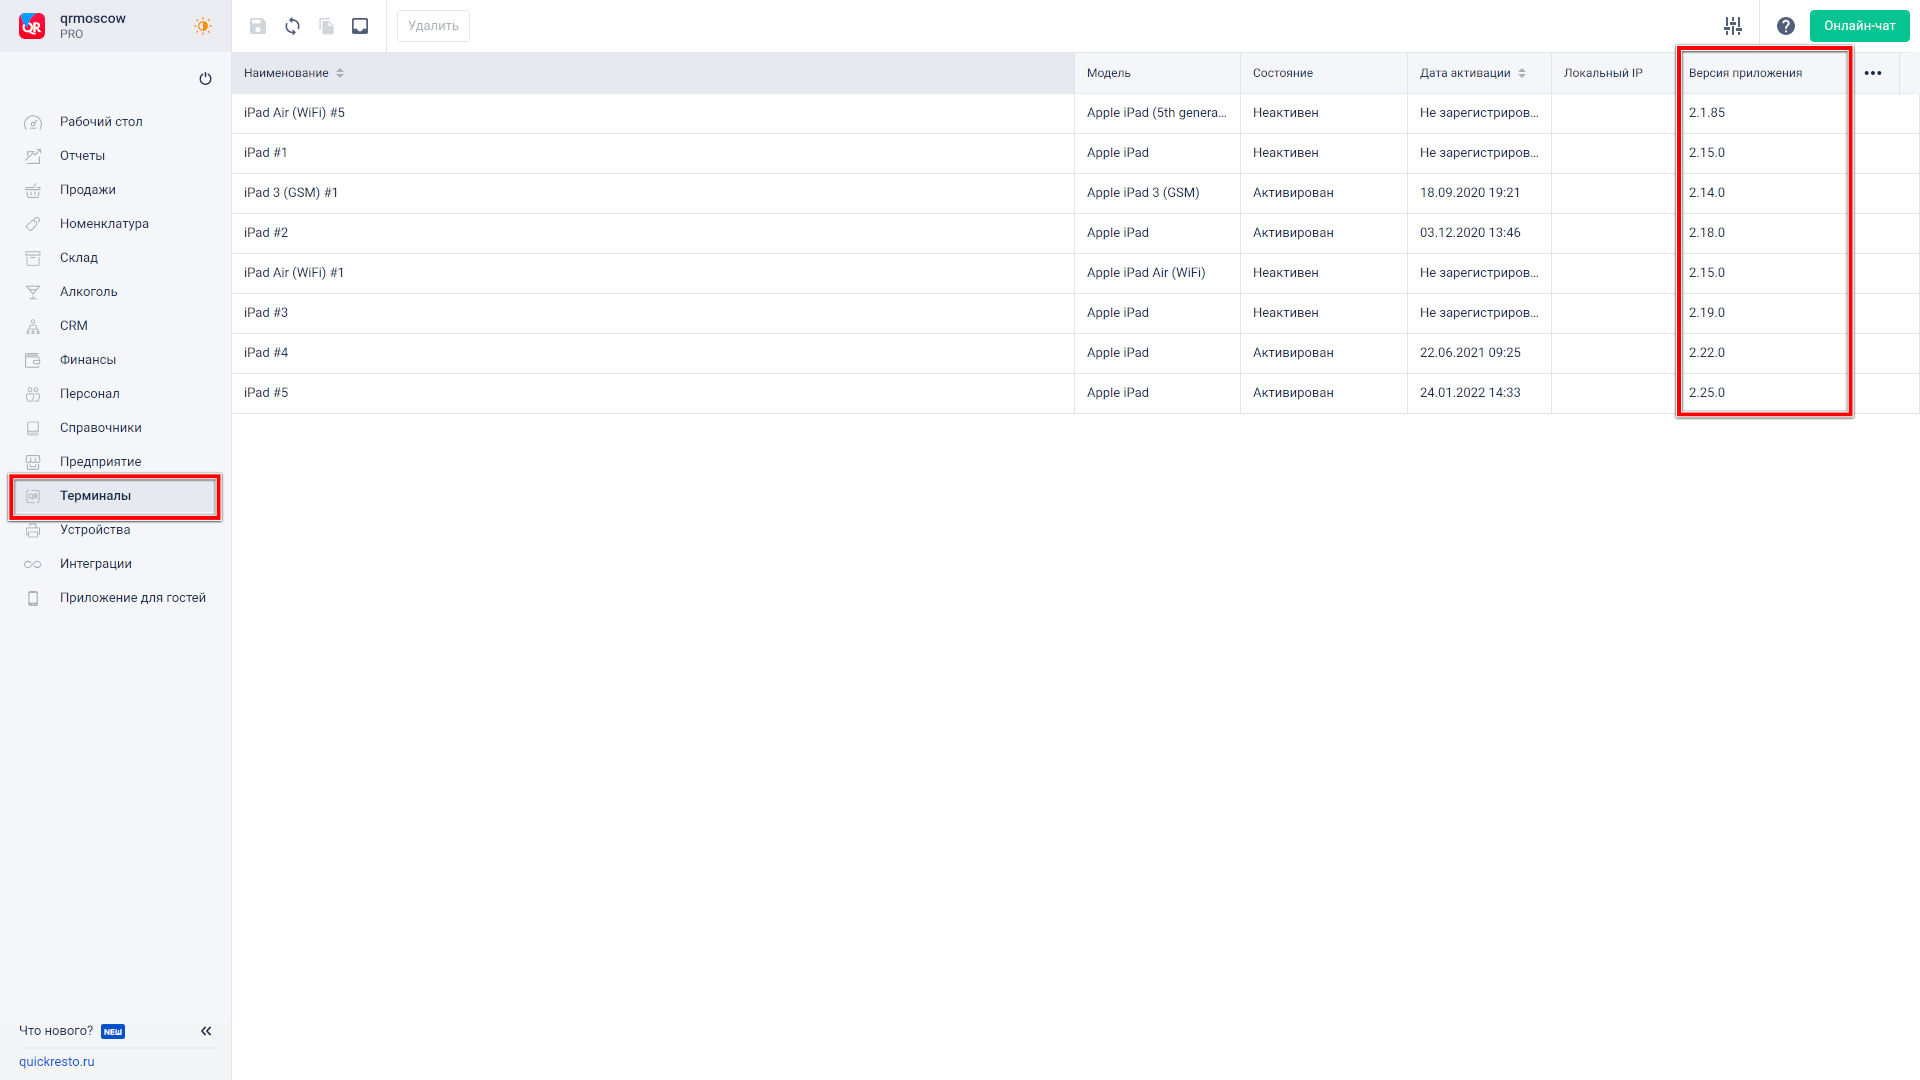Click the Удалить button
Image resolution: width=1920 pixels, height=1080 pixels.
coord(433,26)
